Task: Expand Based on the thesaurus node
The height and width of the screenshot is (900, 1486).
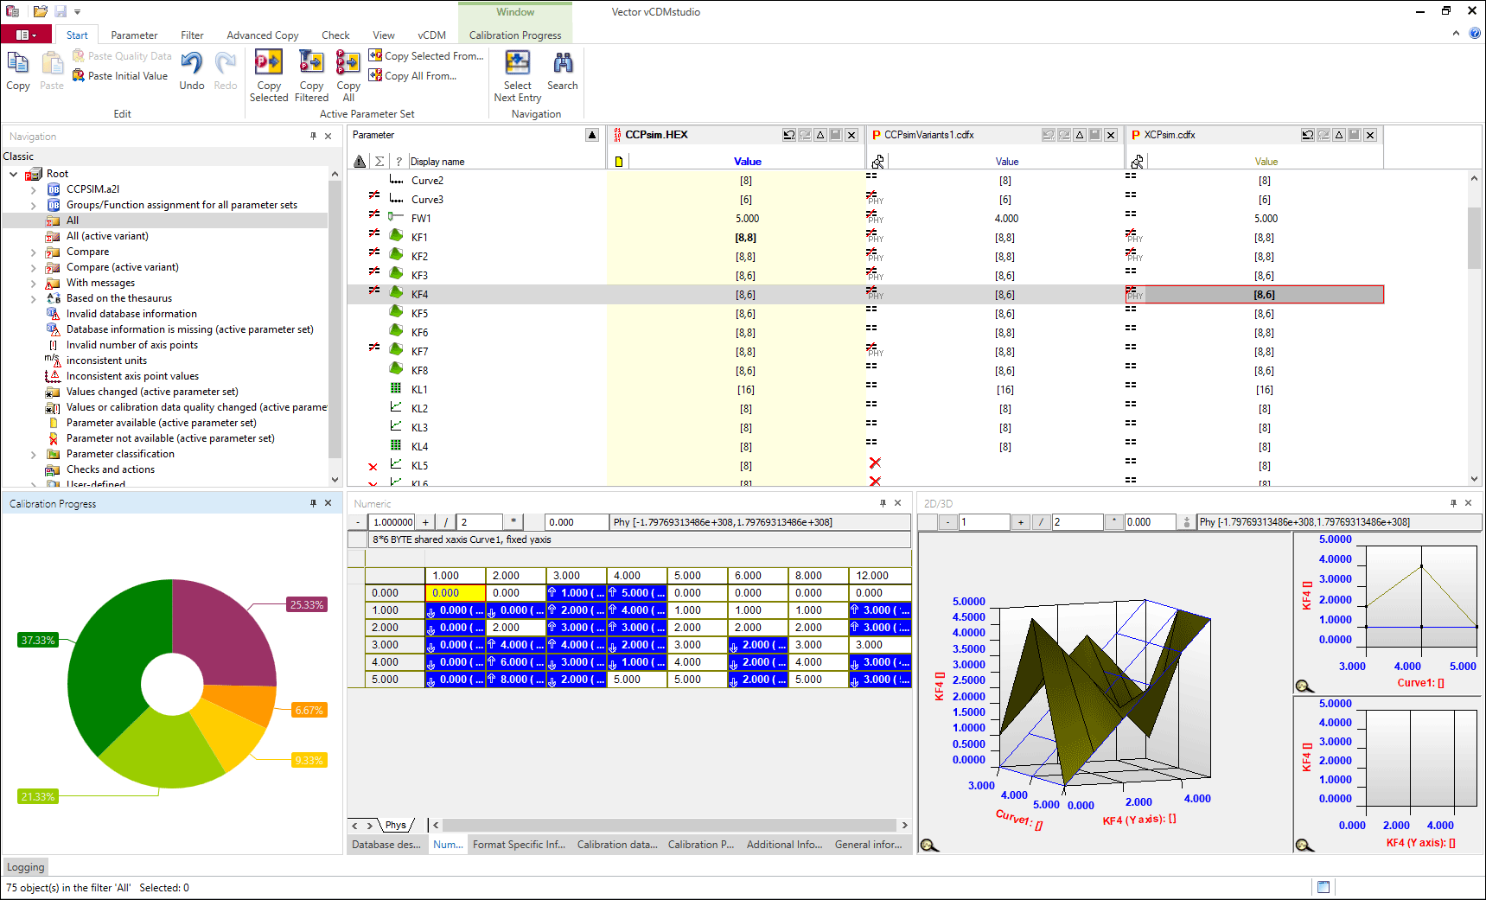Action: tap(33, 299)
